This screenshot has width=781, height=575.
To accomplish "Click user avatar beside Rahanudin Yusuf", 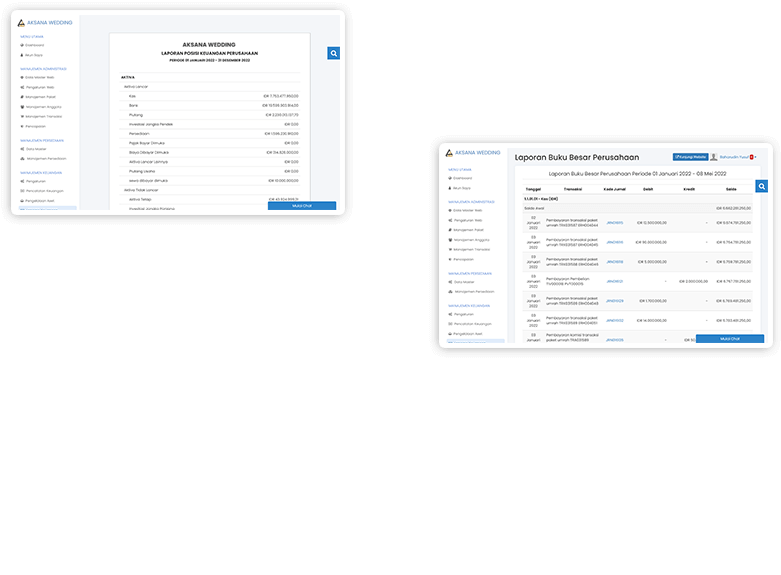I will click(x=714, y=157).
